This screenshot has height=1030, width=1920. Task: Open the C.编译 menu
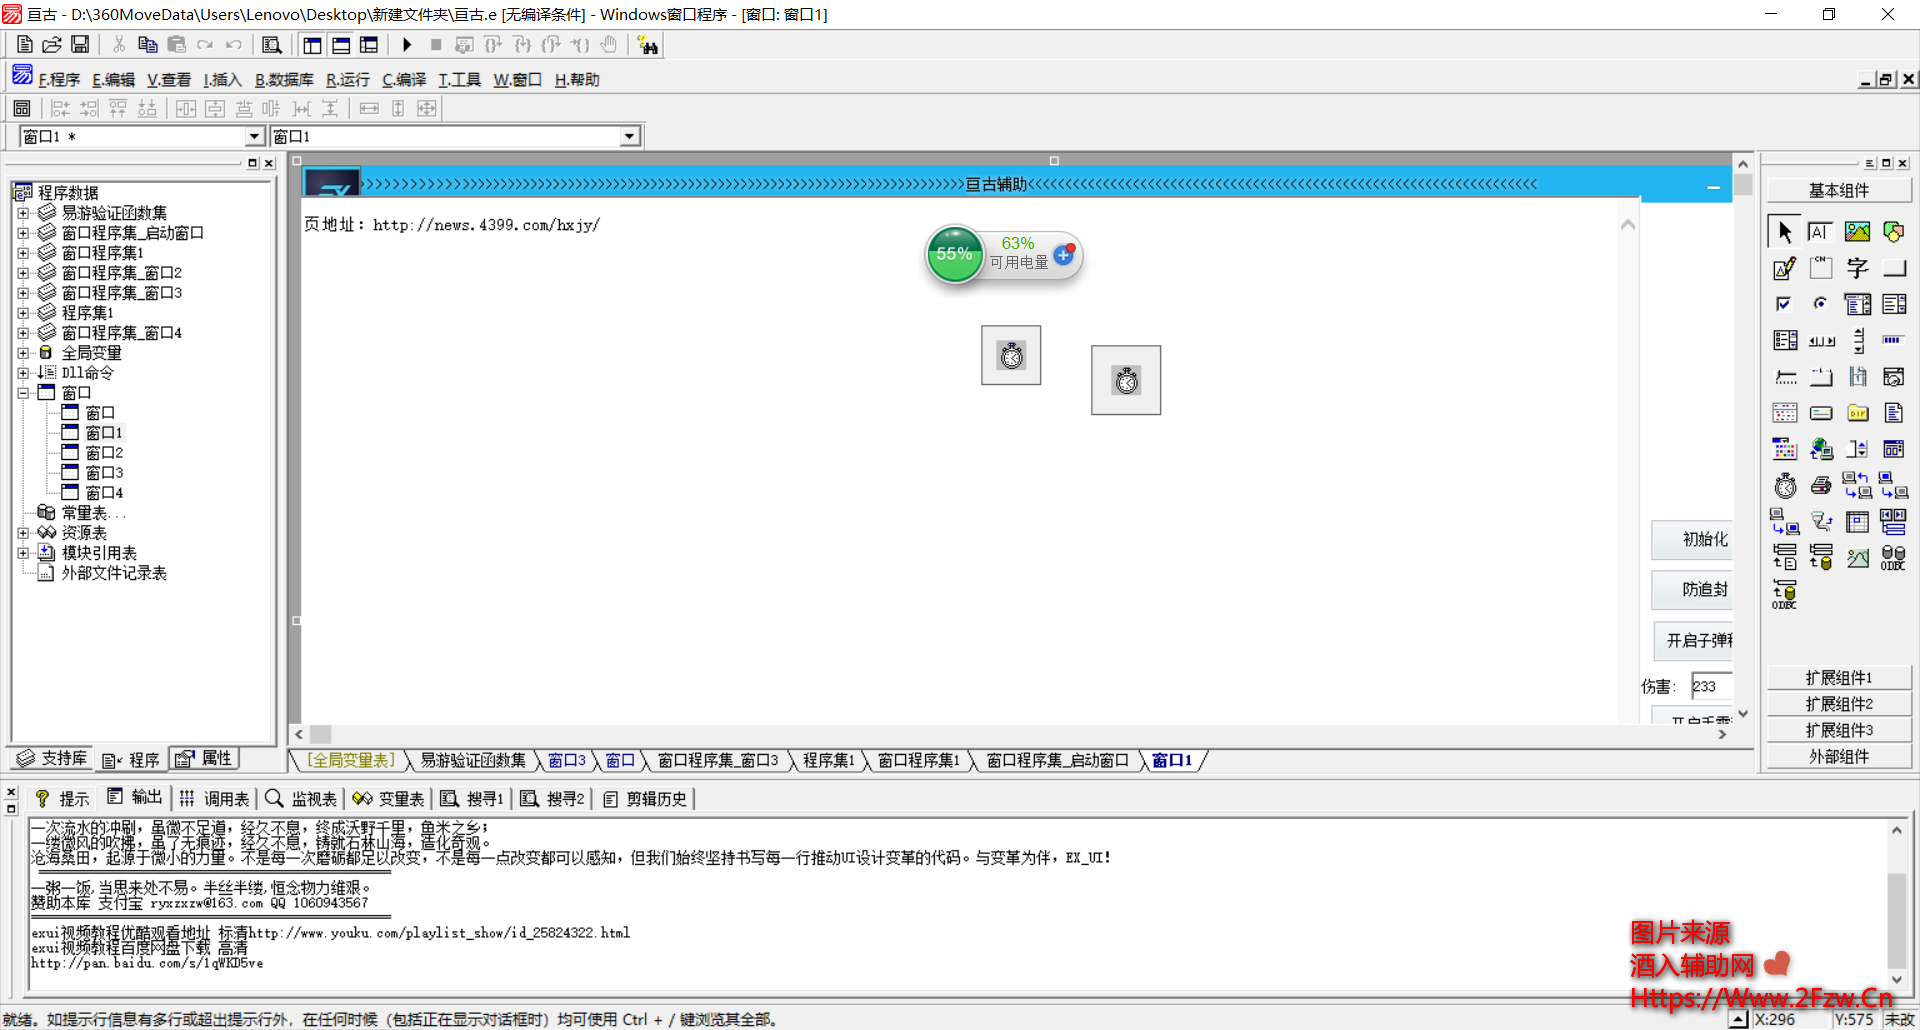(404, 80)
